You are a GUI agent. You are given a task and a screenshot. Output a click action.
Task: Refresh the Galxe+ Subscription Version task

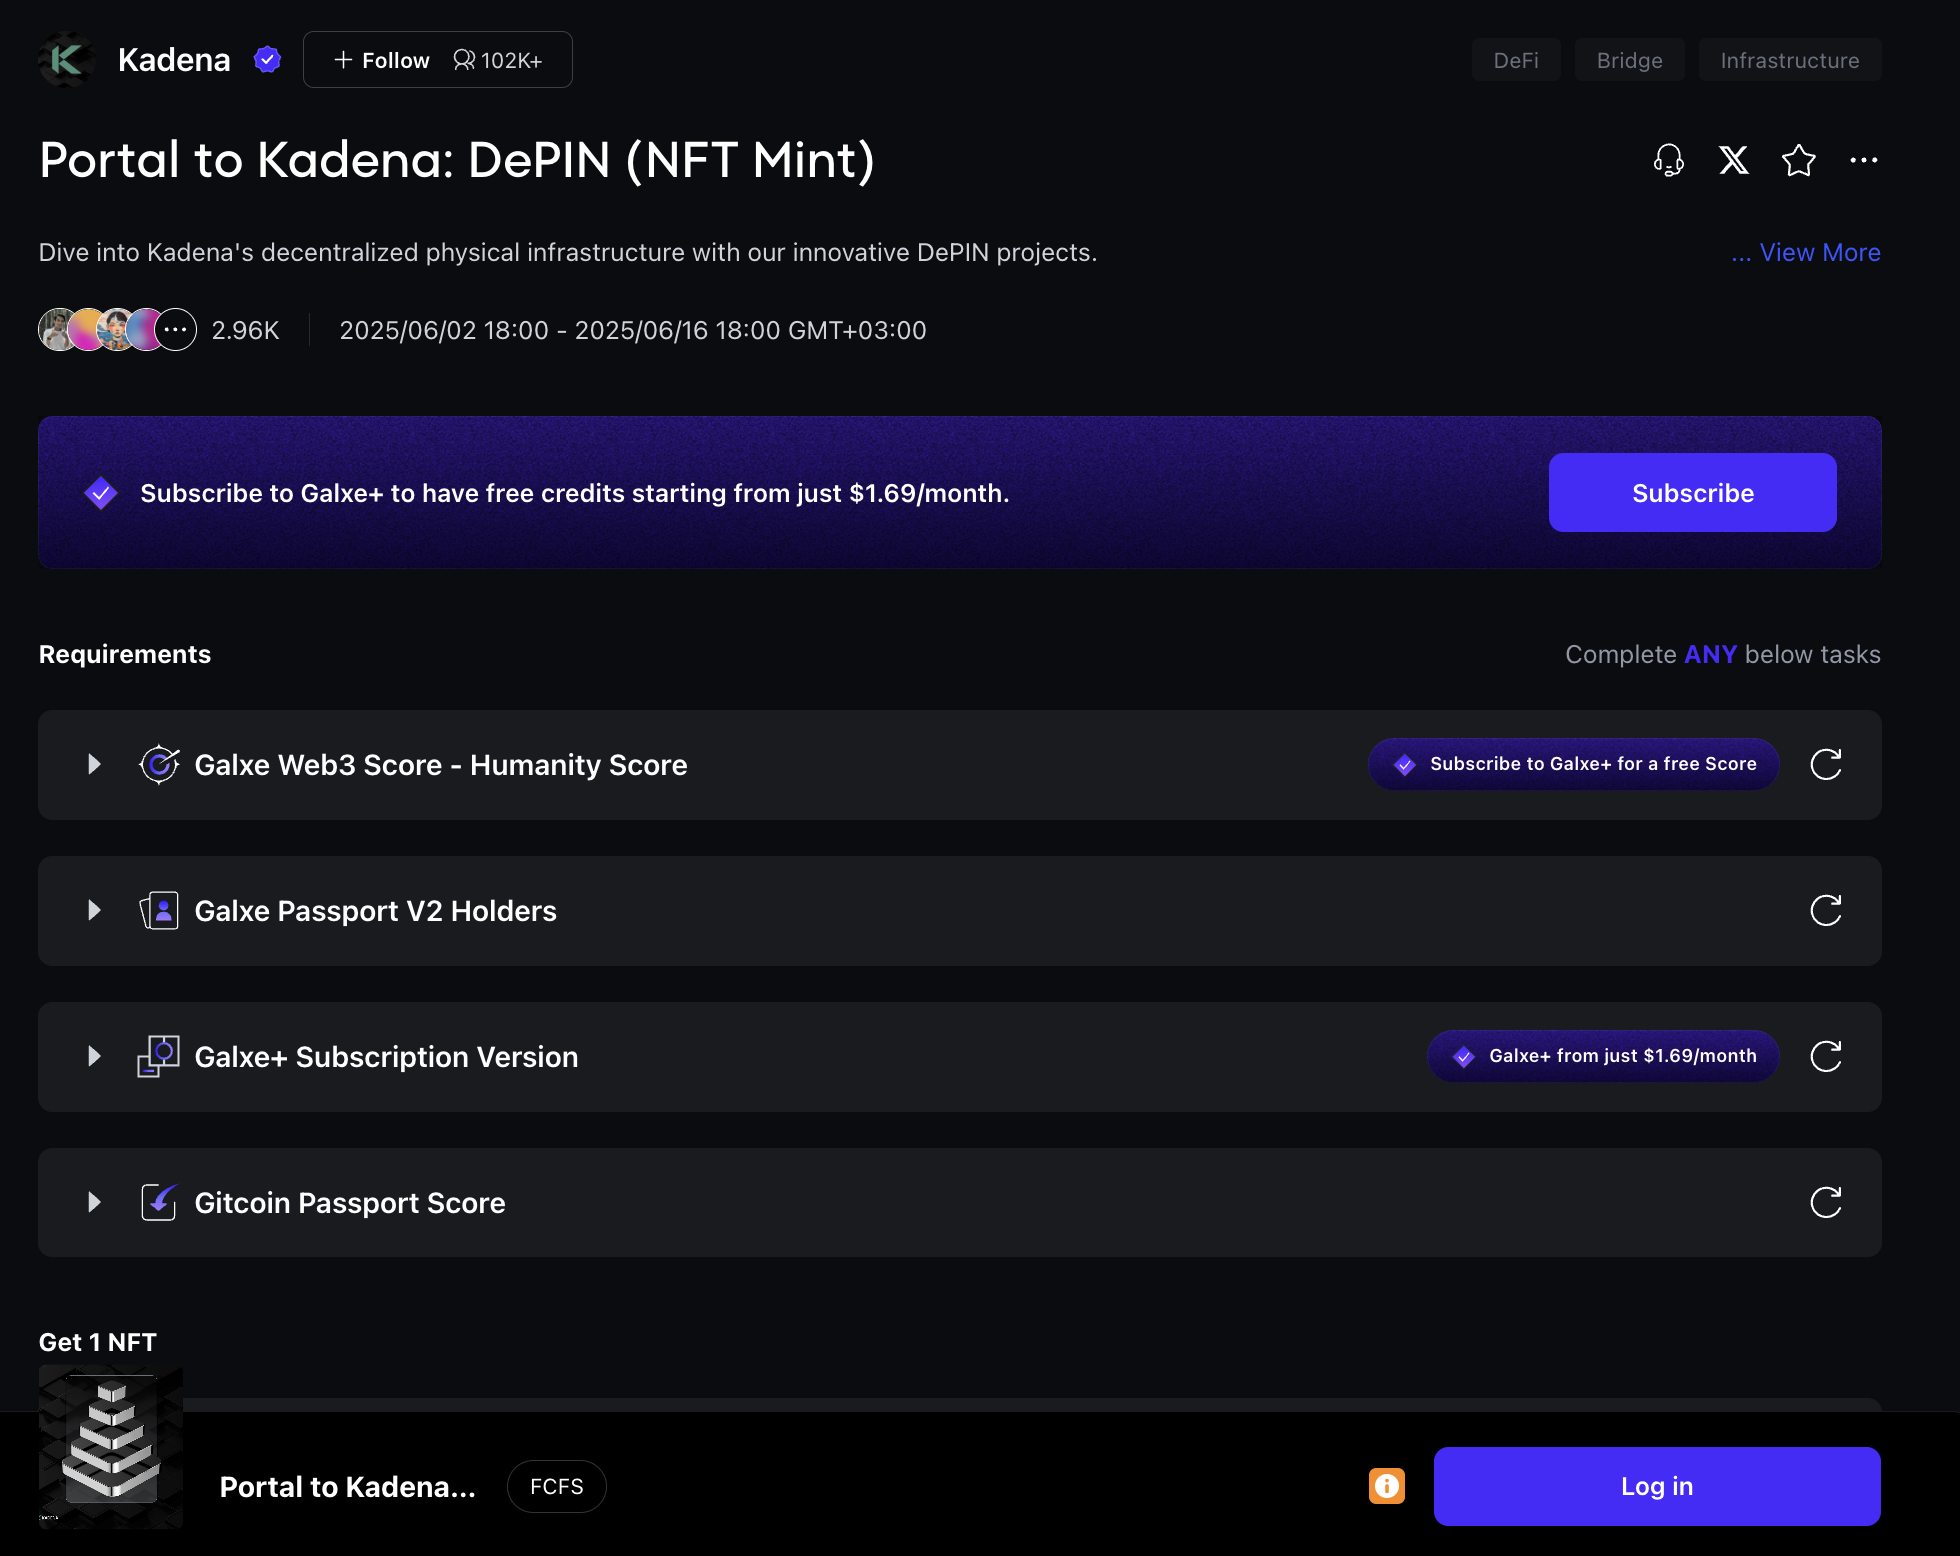[x=1826, y=1056]
